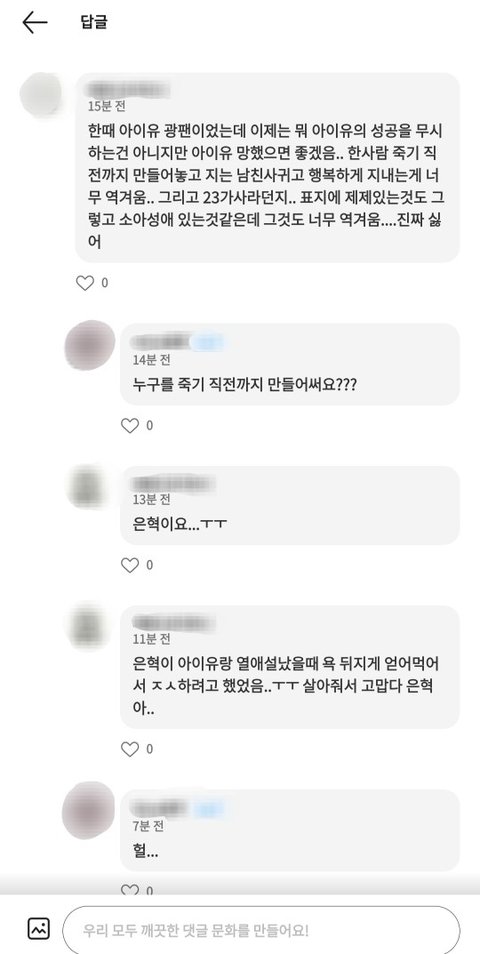Like the original comment posted 15분 전
This screenshot has height=954, width=480.
(85, 283)
